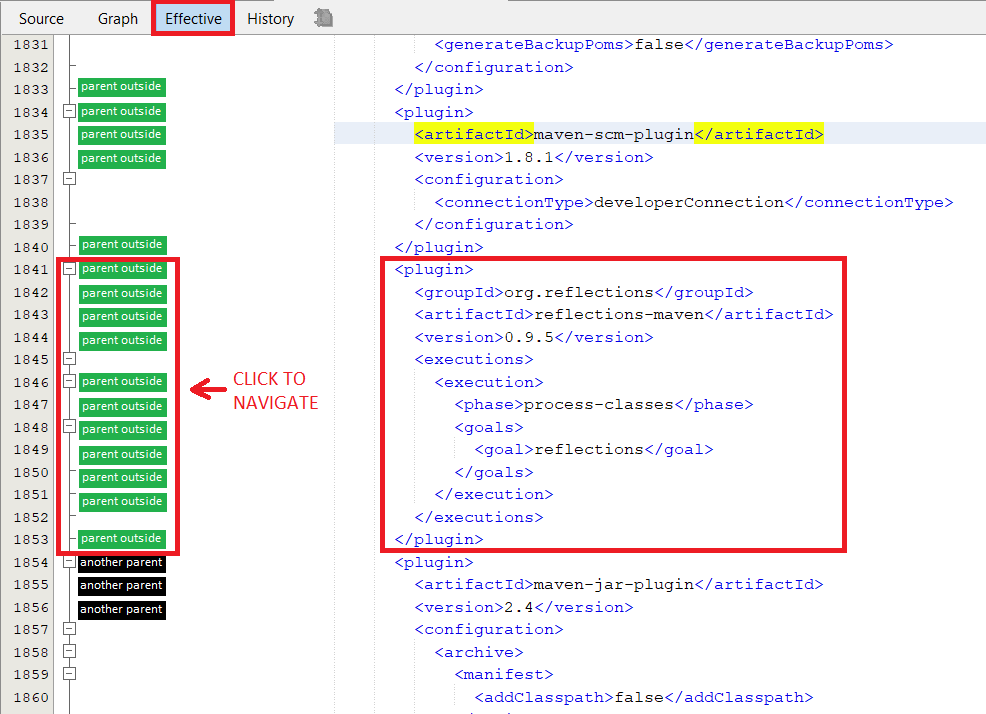Click the toolbar icon beside History tab
Screen dimensions: 986x714
[323, 18]
